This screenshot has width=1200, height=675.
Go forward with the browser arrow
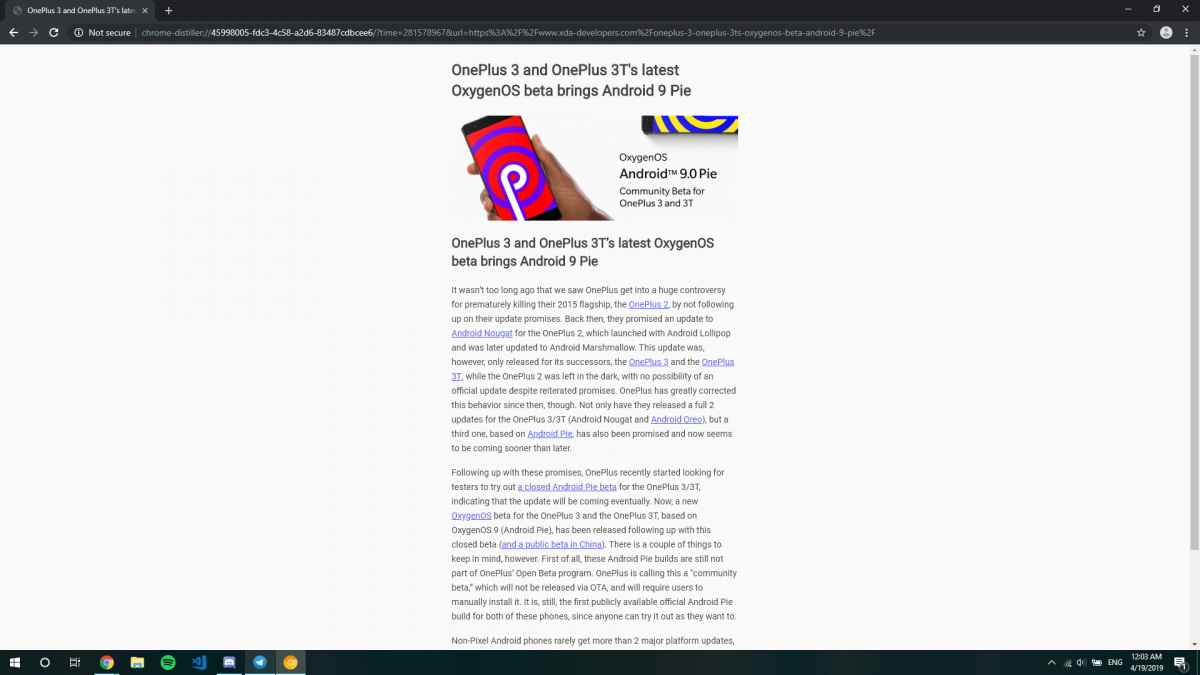click(33, 32)
